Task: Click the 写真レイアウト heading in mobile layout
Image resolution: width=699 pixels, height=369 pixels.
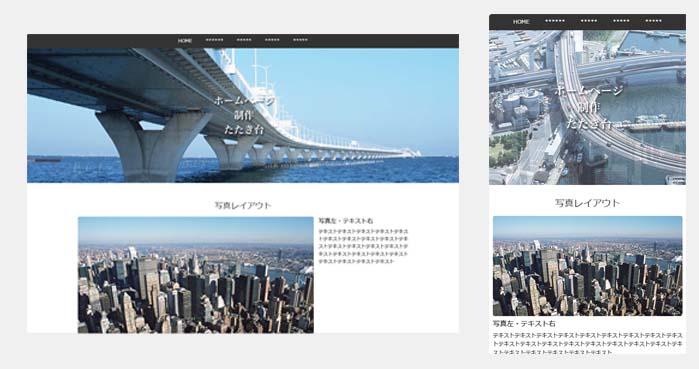Action: tap(588, 203)
